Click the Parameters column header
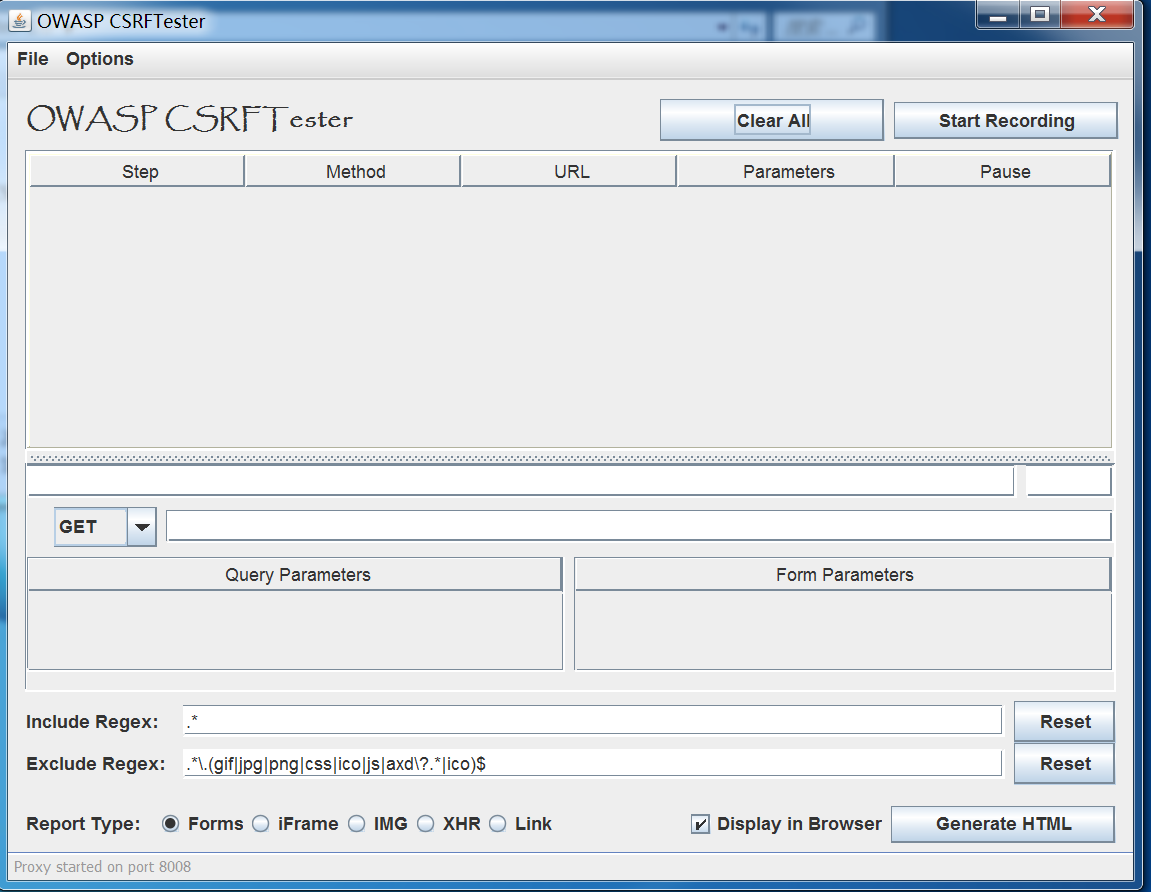The height and width of the screenshot is (892, 1151). coord(785,171)
